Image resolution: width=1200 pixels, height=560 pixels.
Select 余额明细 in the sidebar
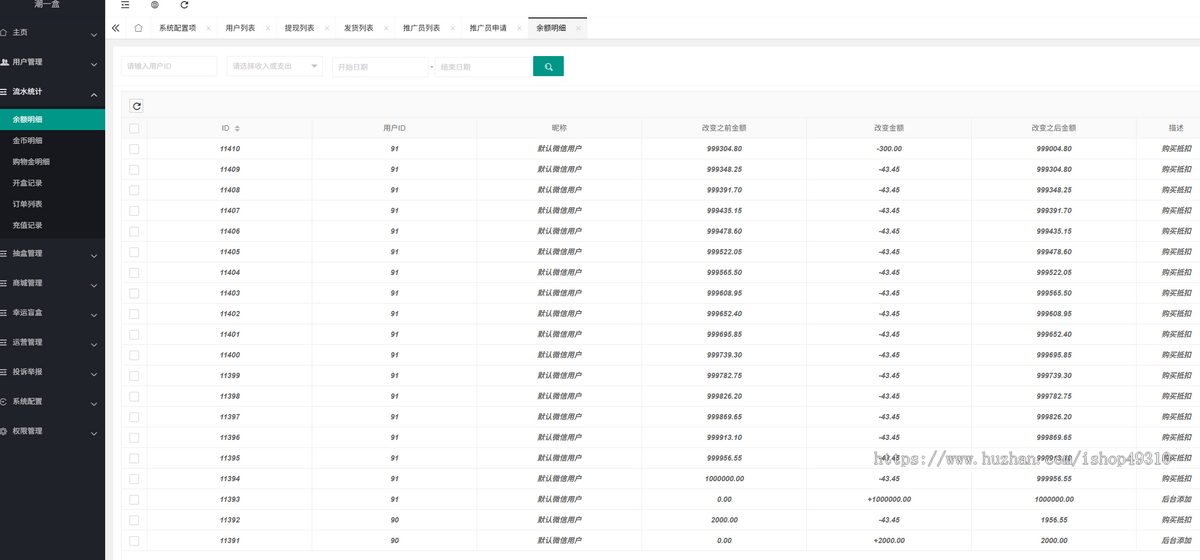click(52, 120)
